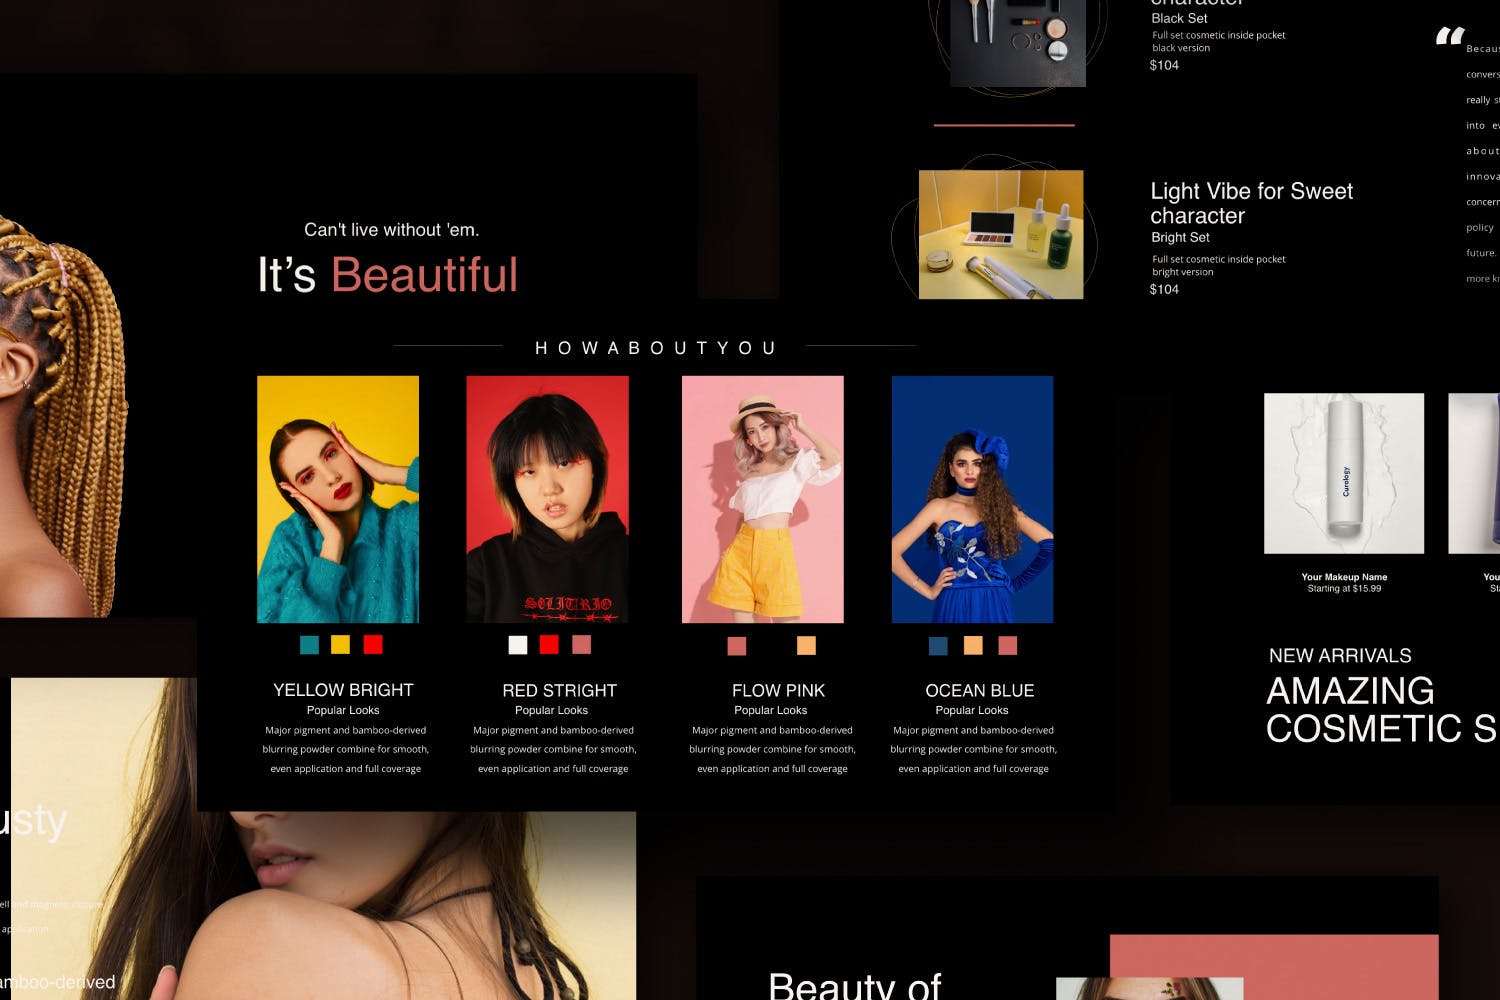Viewport: 1500px width, 1000px height.
Task: Pick the yellow swatch under Yellow Bright
Action: click(340, 645)
